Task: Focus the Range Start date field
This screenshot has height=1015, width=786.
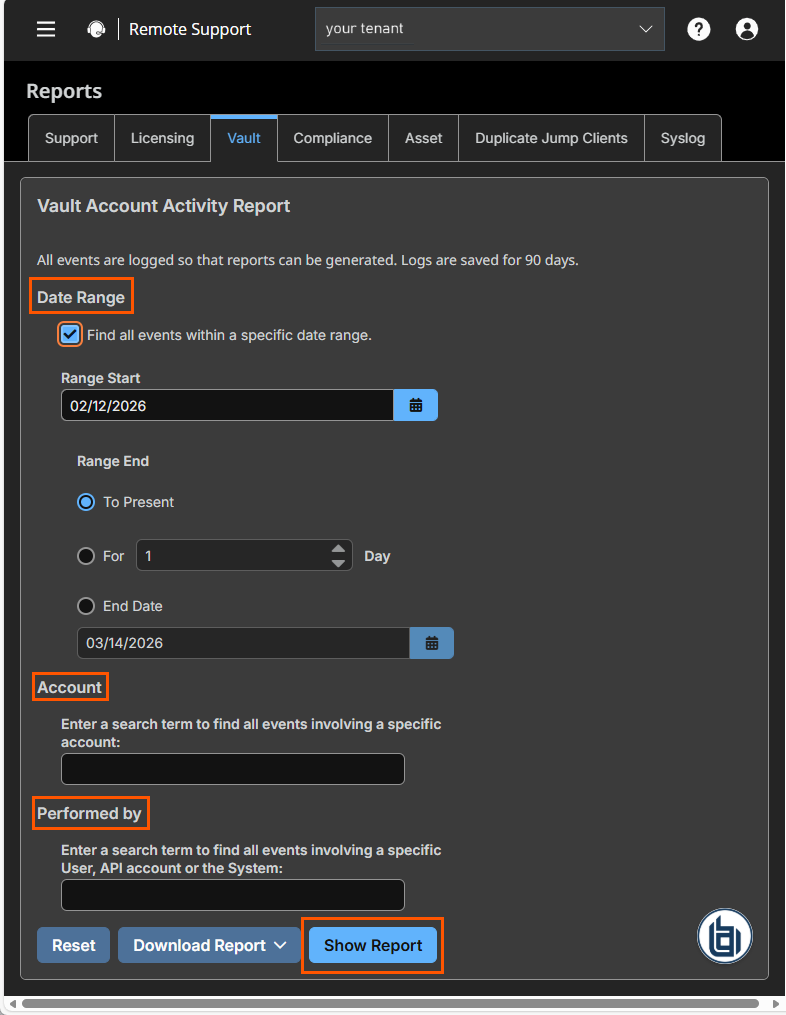Action: [227, 405]
